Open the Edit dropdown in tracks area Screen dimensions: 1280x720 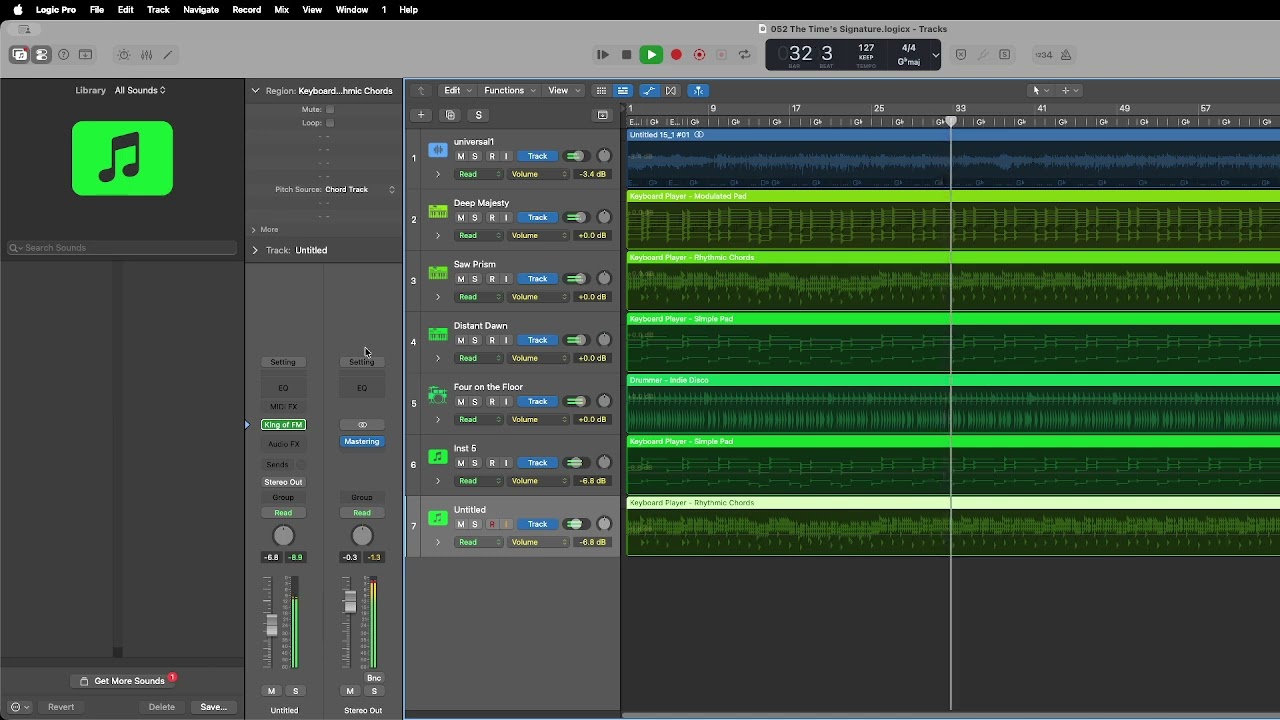(457, 91)
